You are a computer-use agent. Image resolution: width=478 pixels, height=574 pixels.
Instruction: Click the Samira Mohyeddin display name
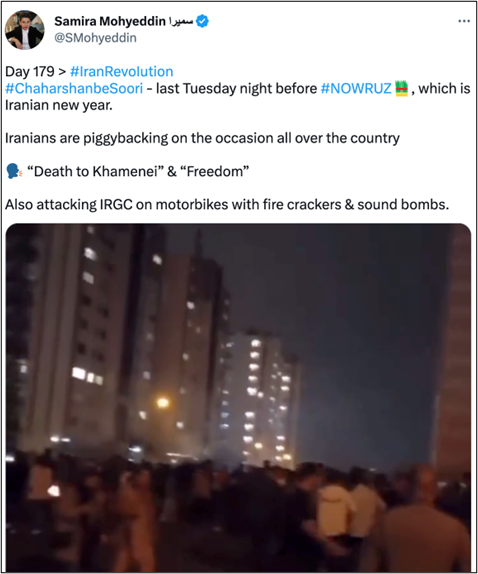point(110,21)
